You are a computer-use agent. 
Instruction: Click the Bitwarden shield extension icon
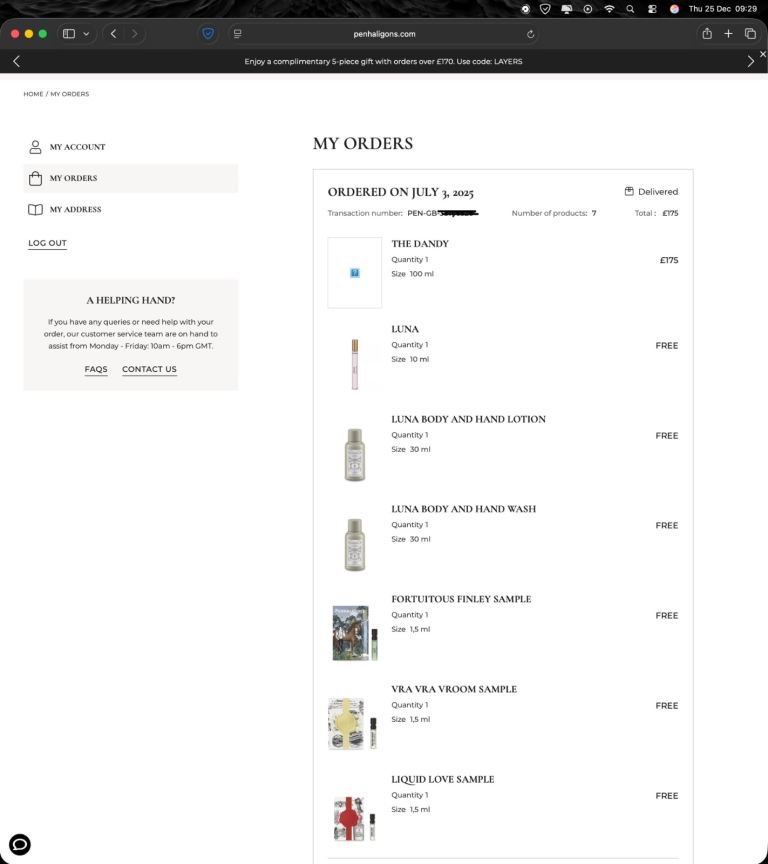[x=208, y=33]
